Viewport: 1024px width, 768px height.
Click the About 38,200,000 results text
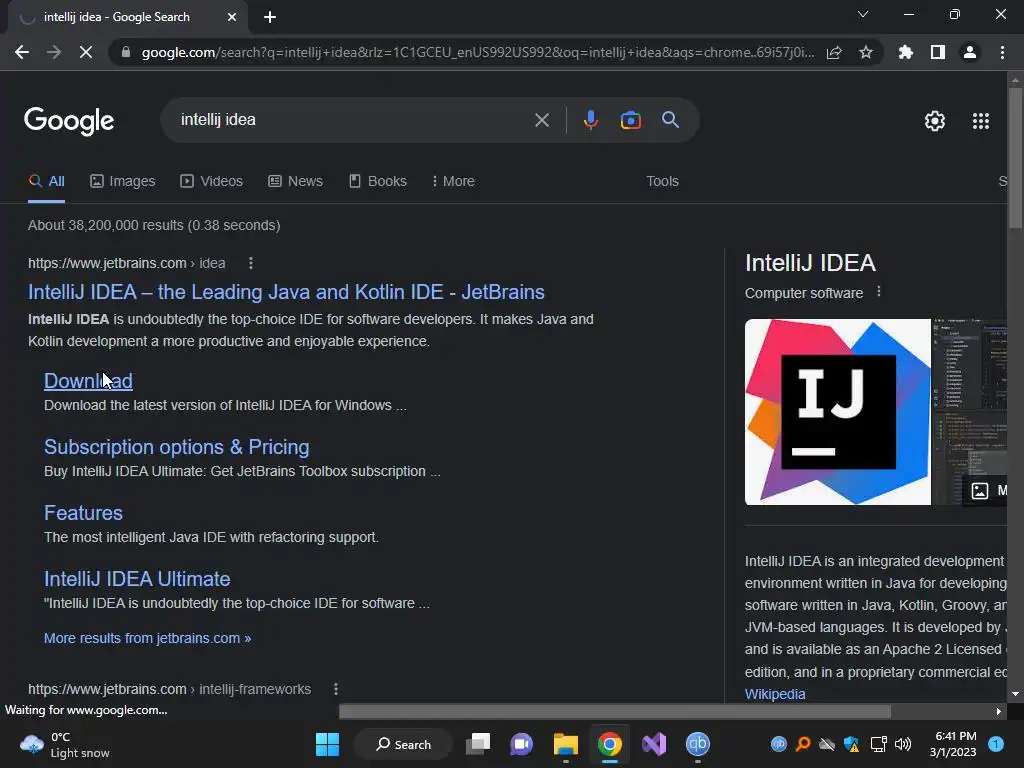[x=154, y=225]
